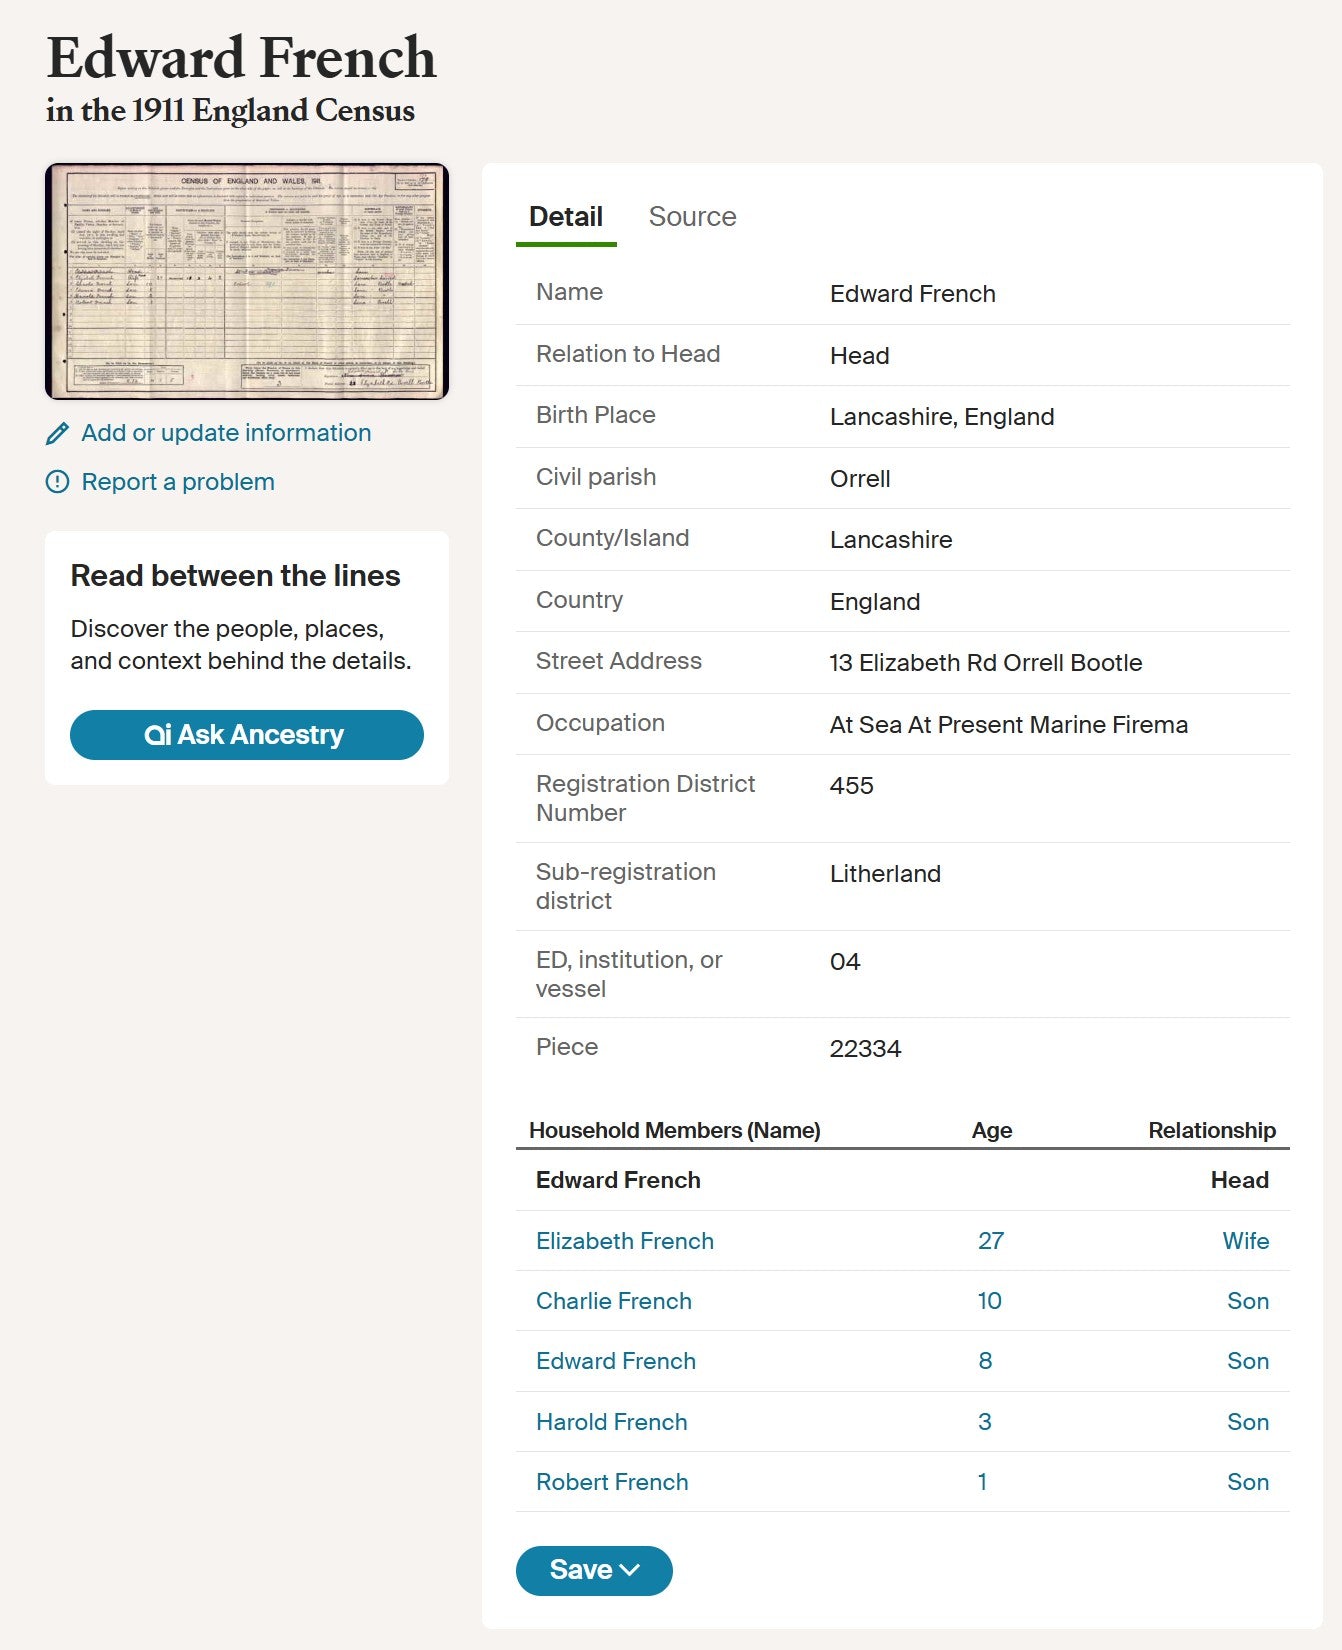Screen dimensions: 1342x1650
Task: Open Elizabeth French household member record
Action: [x=625, y=1241]
